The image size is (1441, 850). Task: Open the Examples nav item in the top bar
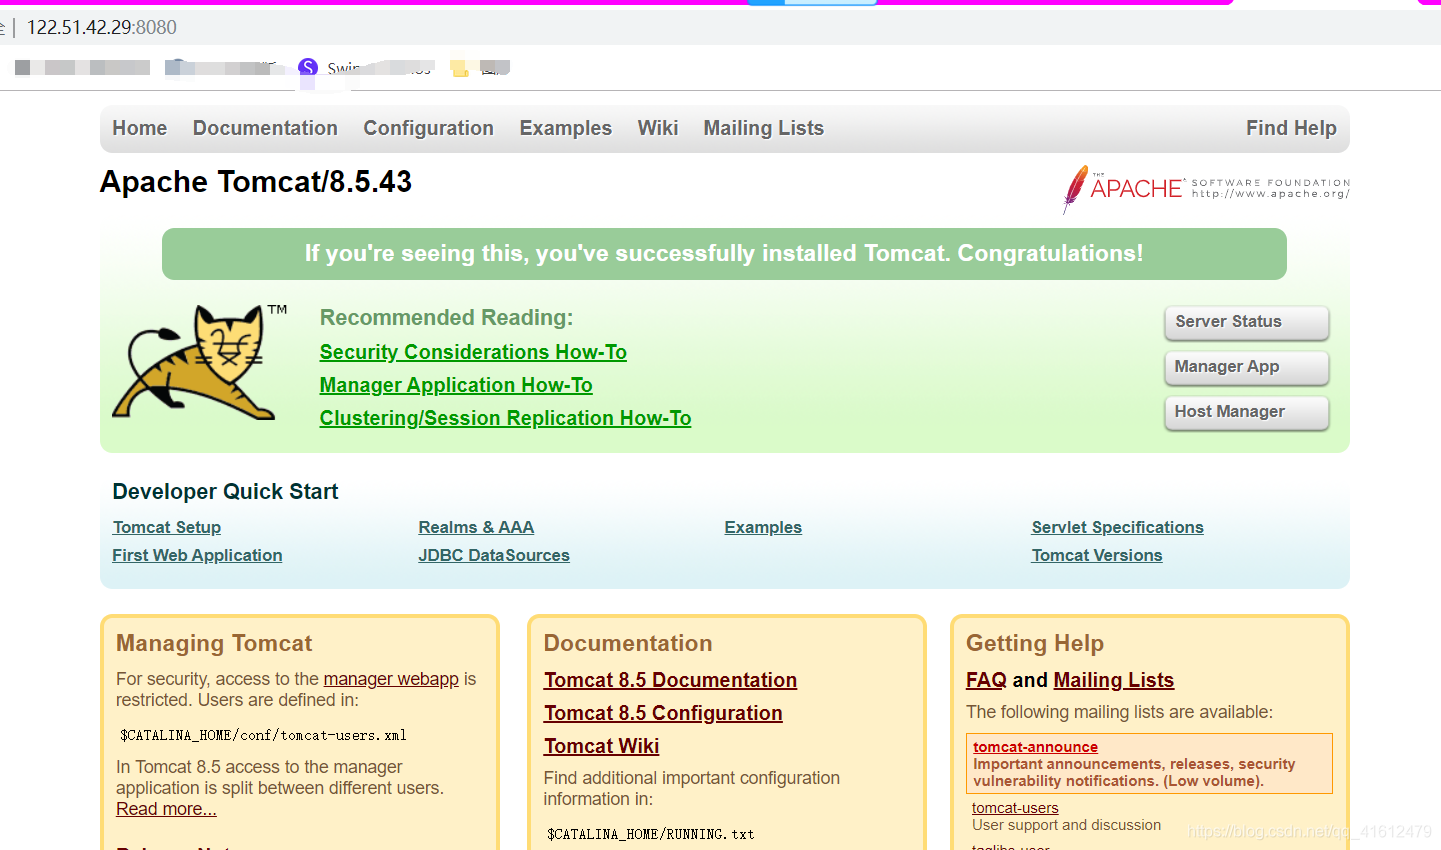(x=565, y=128)
